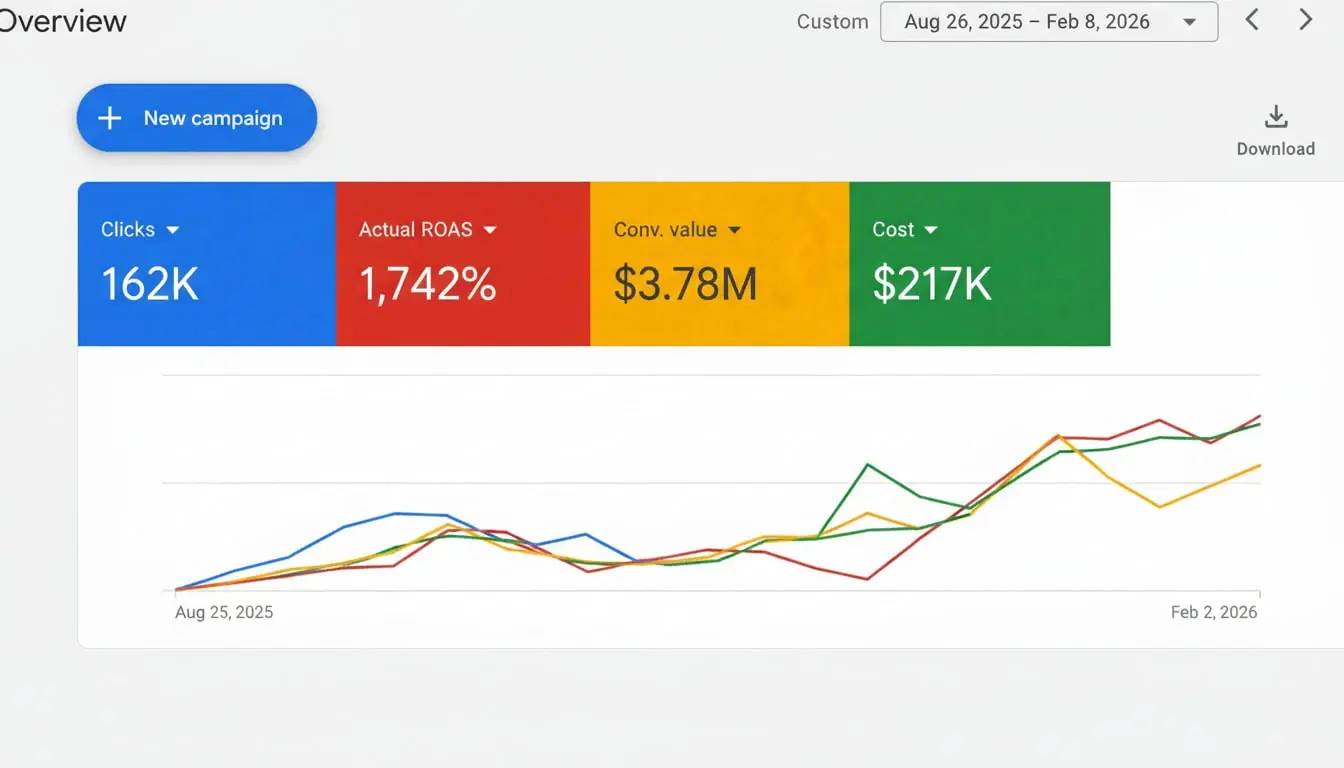Select the green $217K Cost scorecard

(x=979, y=264)
